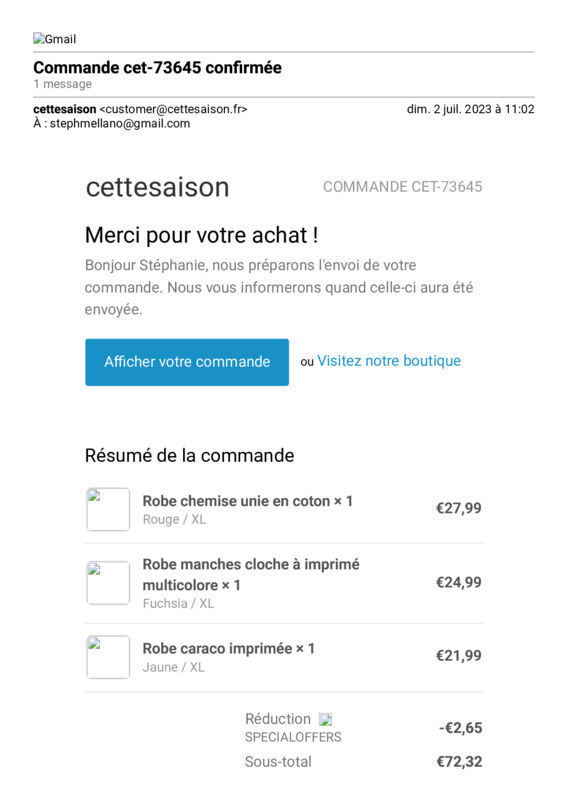
Task: Click the discount tag icon beside Réduction
Action: click(x=326, y=719)
